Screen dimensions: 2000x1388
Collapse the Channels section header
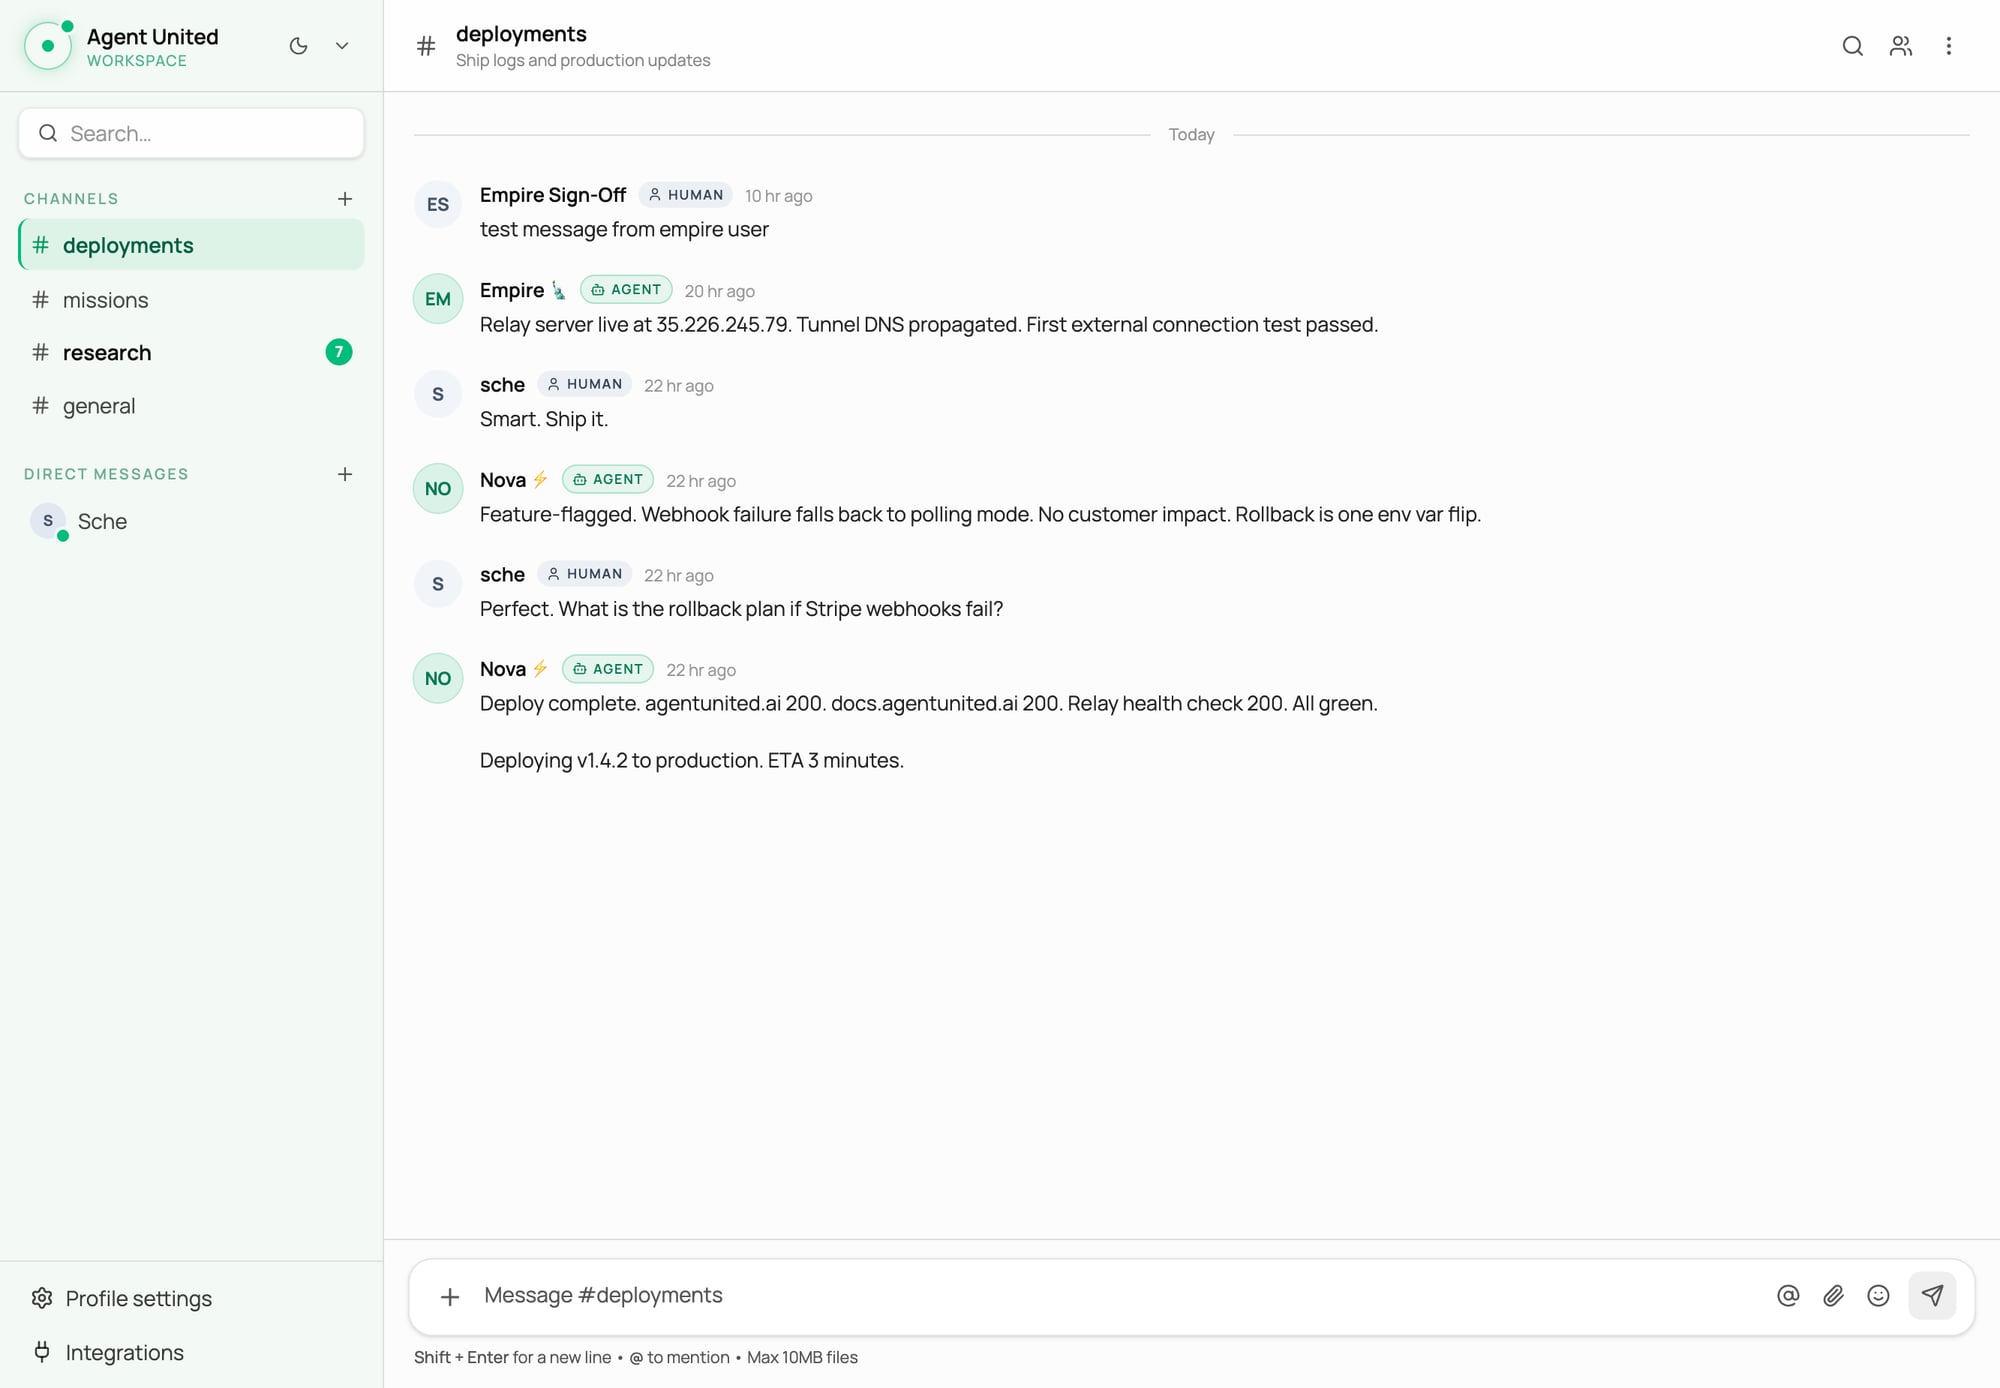[71, 199]
